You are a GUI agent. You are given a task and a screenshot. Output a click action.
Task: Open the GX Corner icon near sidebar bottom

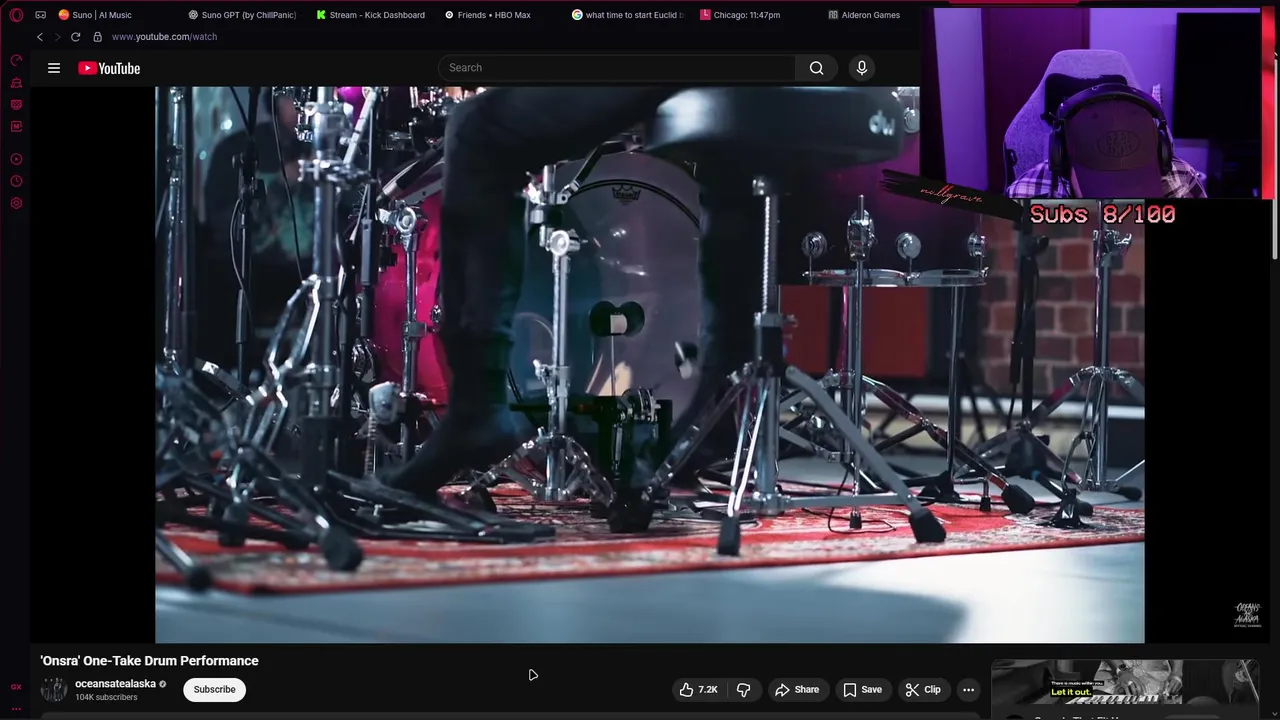(16, 687)
